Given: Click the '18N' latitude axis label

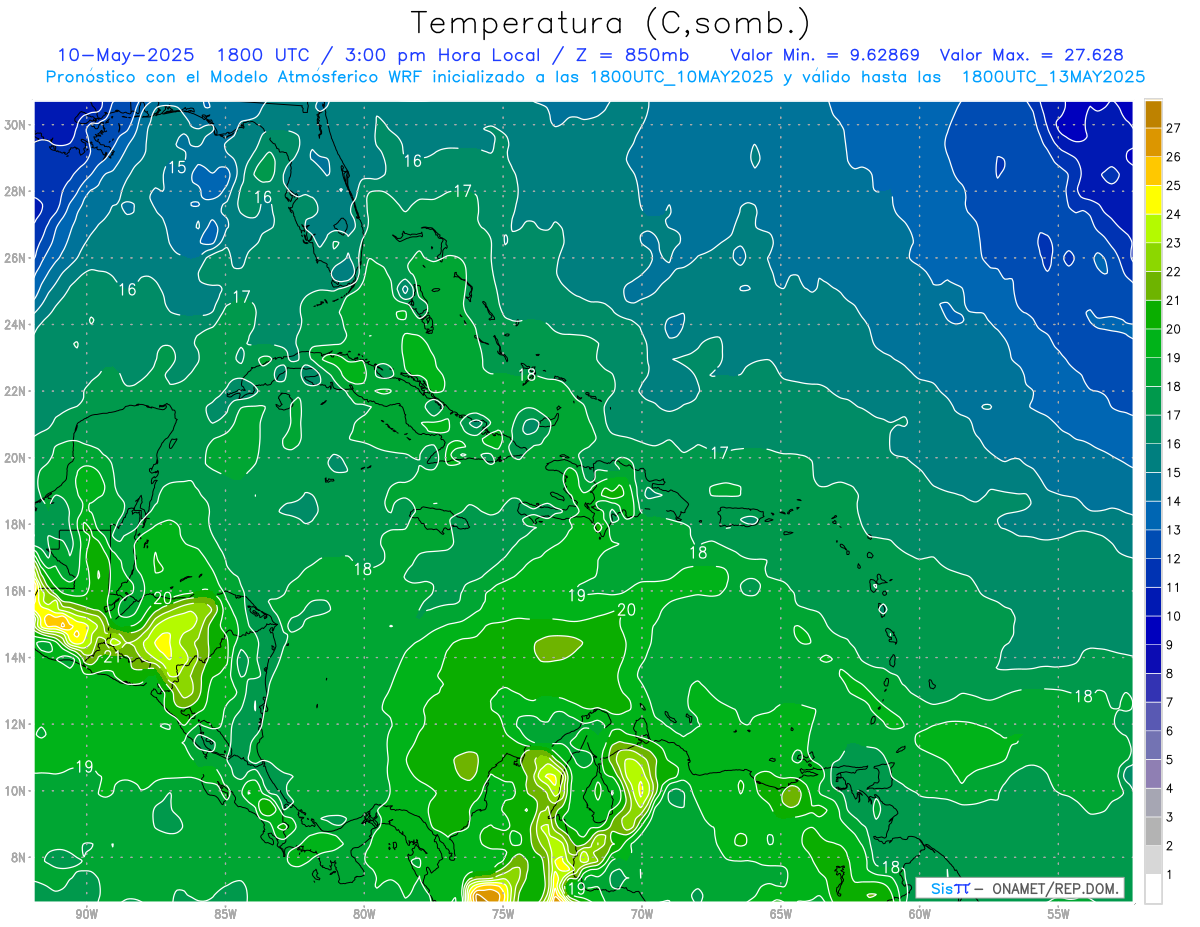Looking at the screenshot, I should [x=14, y=524].
